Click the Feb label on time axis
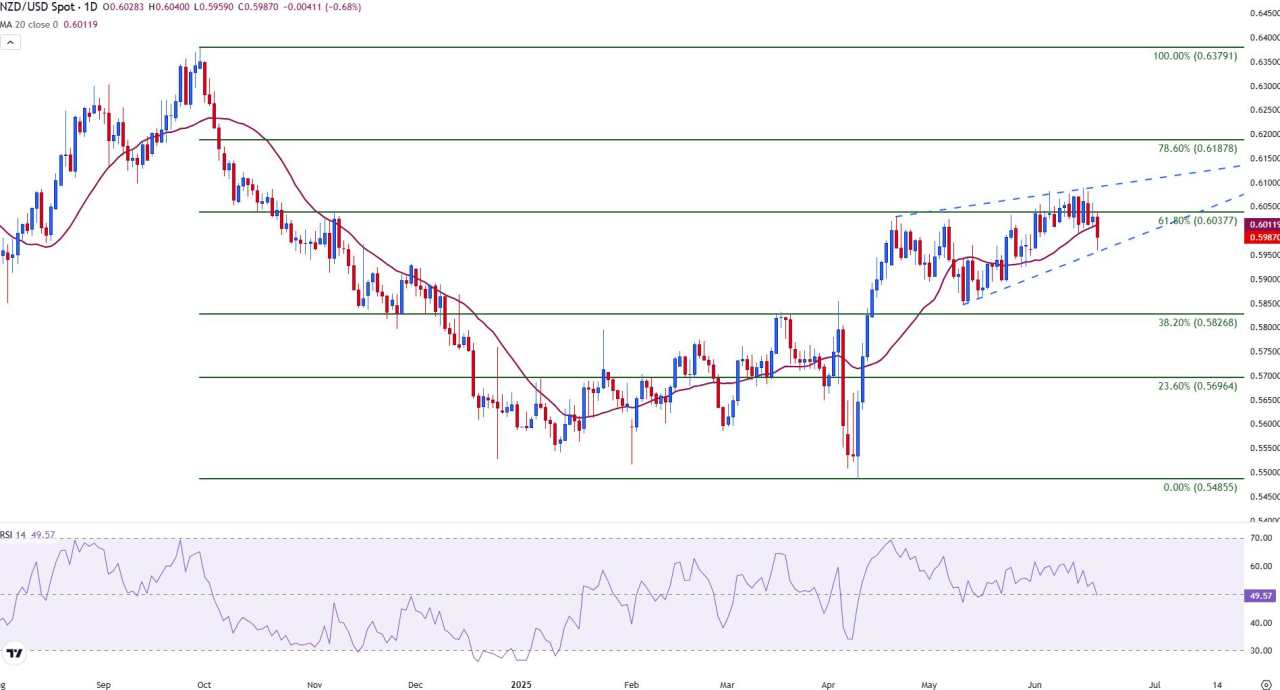Screen dimensions: 1280x690 click(x=631, y=684)
